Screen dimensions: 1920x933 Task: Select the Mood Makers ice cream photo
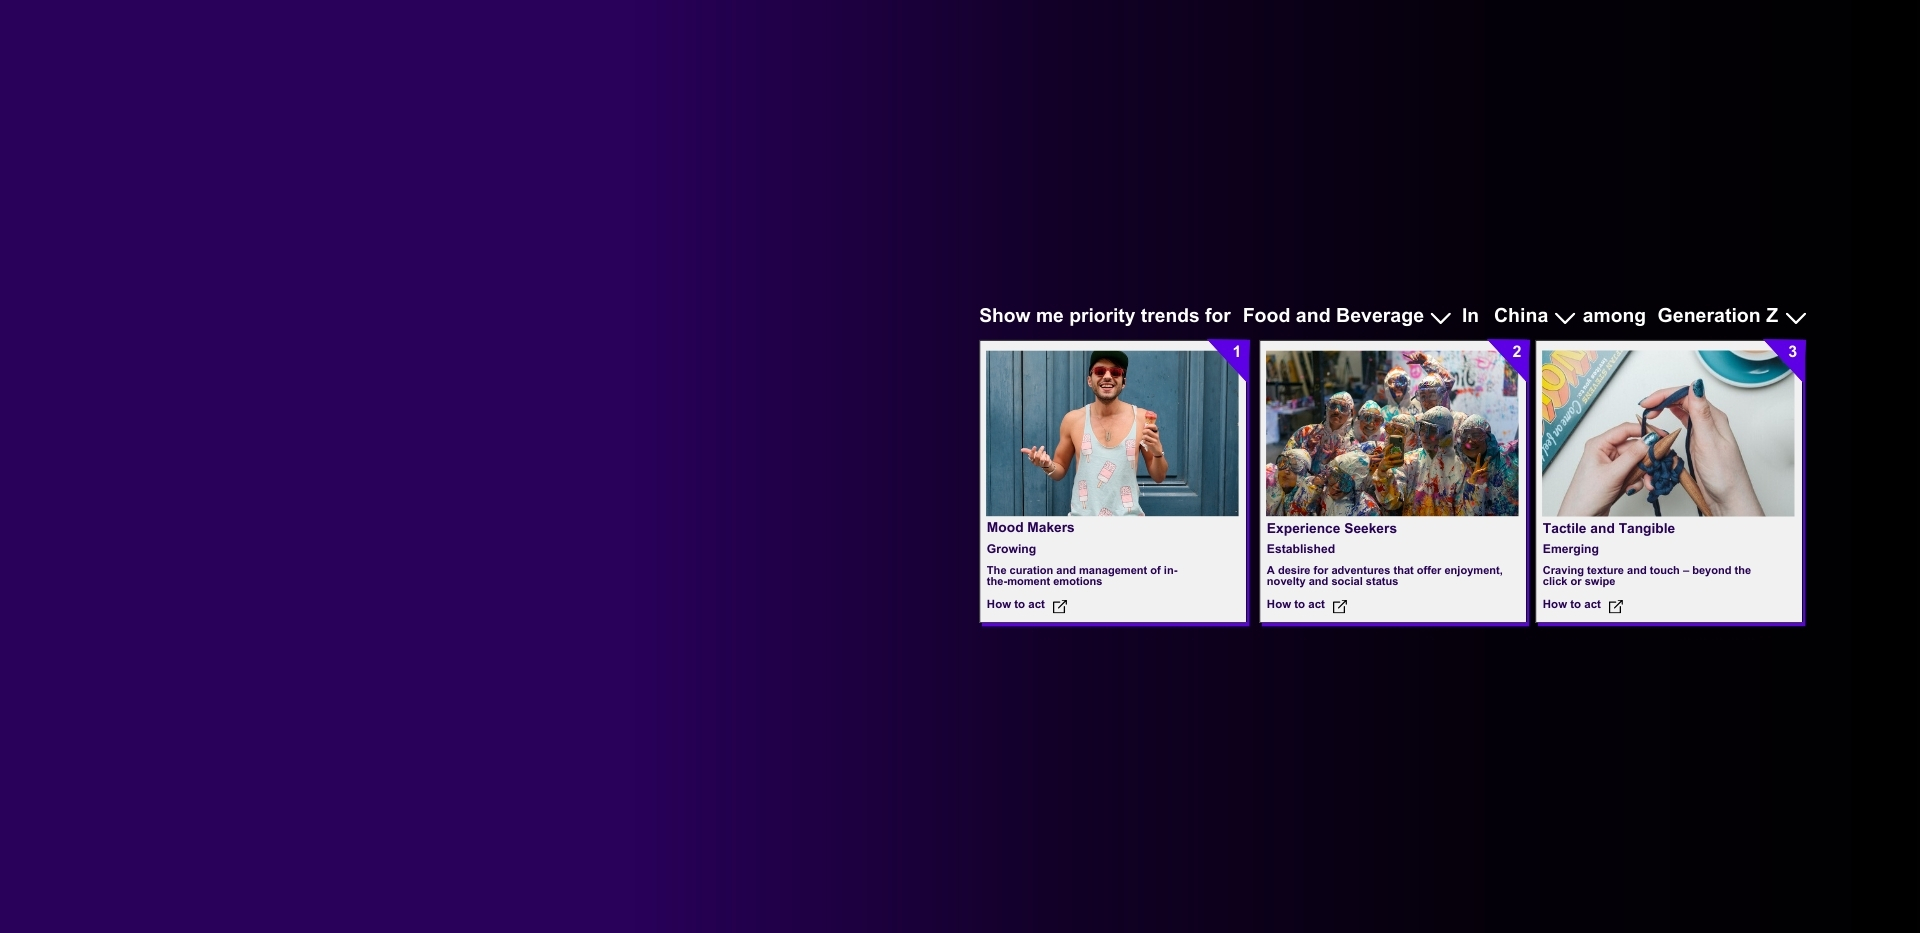pyautogui.click(x=1112, y=433)
